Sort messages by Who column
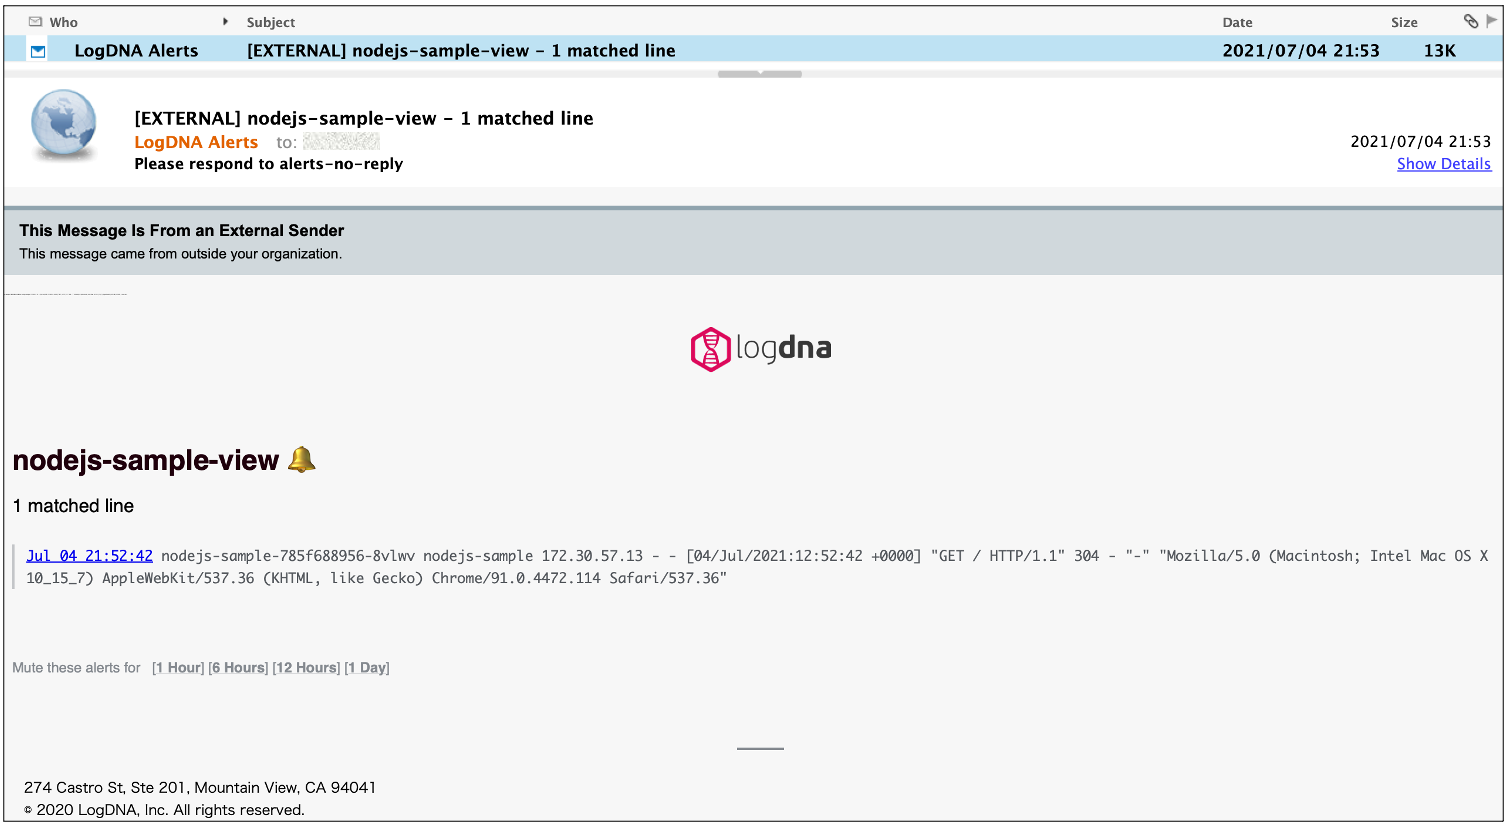 coord(64,22)
